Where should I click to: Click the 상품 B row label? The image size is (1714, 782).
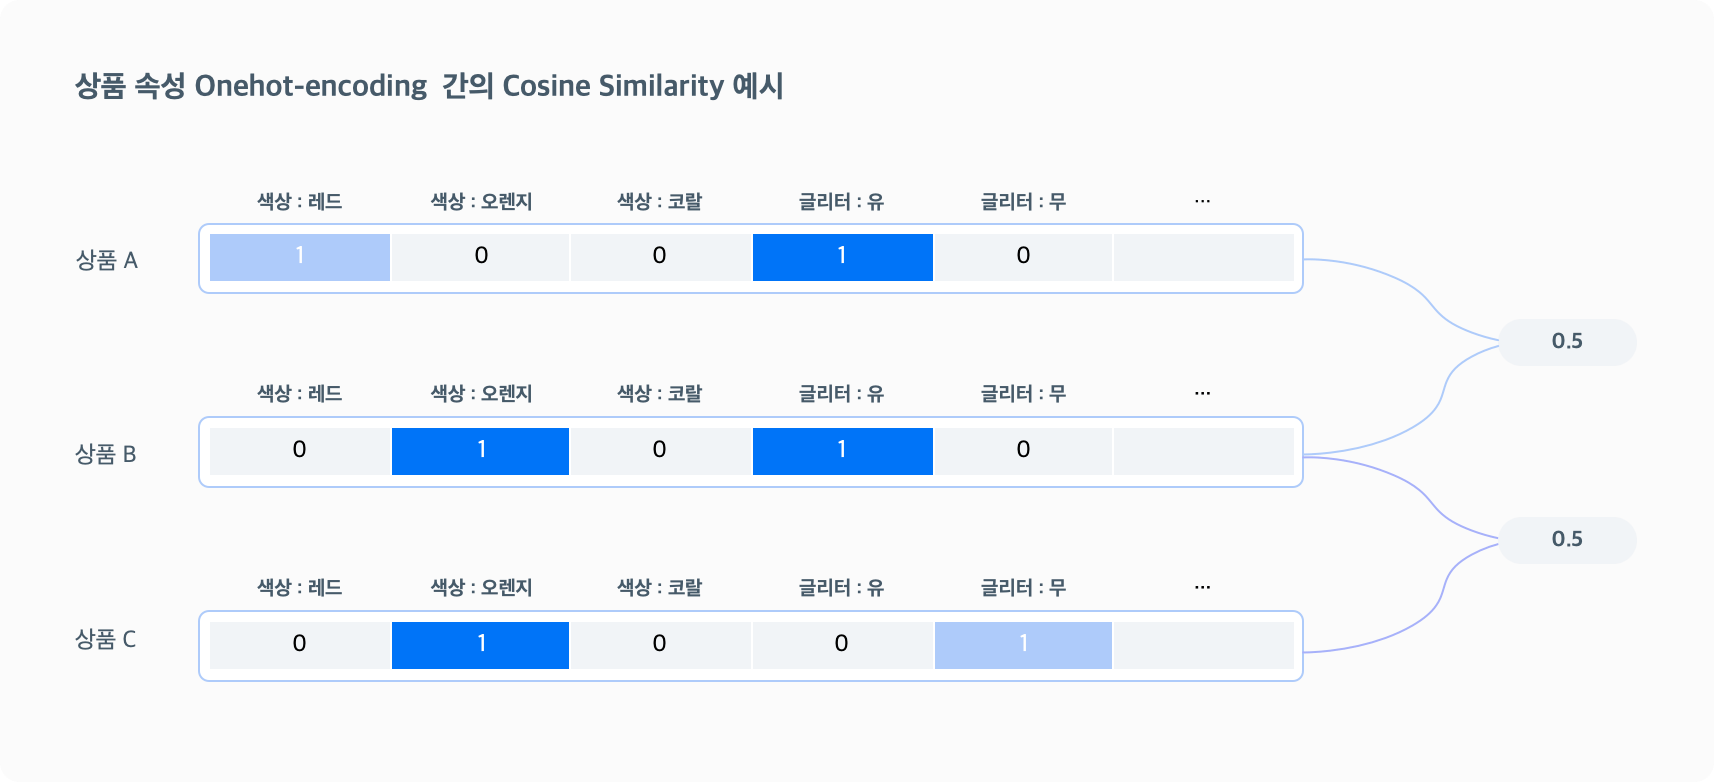point(106,454)
